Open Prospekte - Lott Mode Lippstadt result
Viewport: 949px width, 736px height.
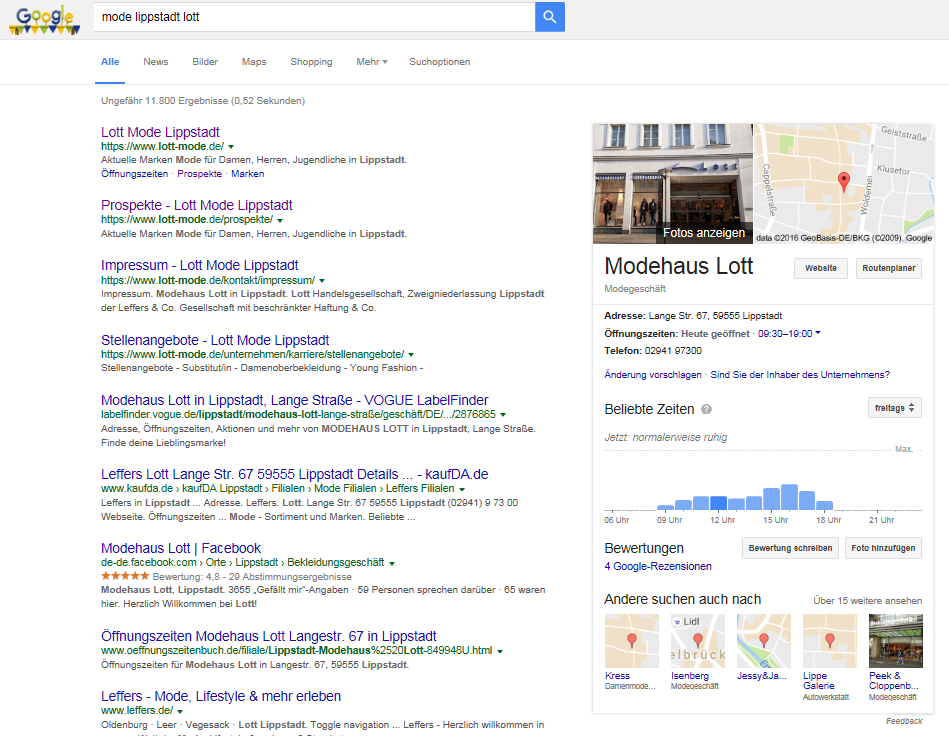[197, 205]
